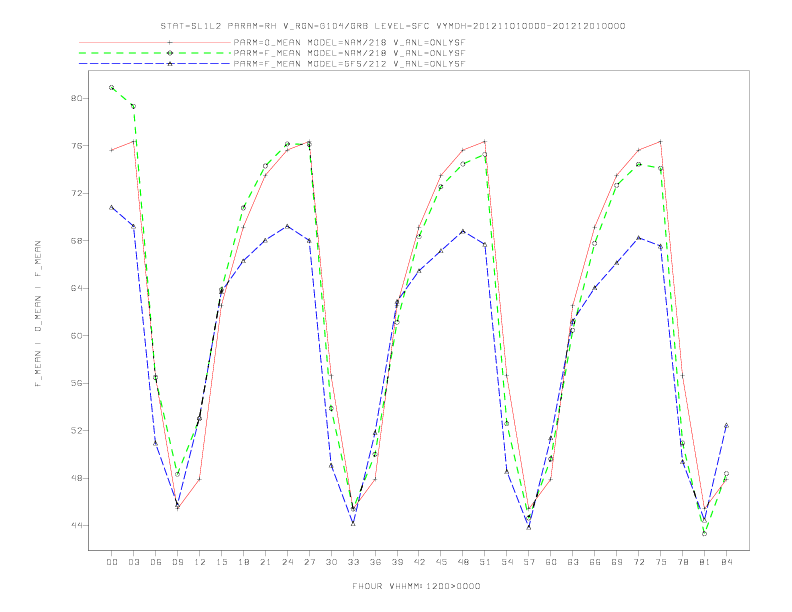
Task: Select the blue F_MEAN GFS/212 legend label
Action: pyautogui.click(x=350, y=64)
